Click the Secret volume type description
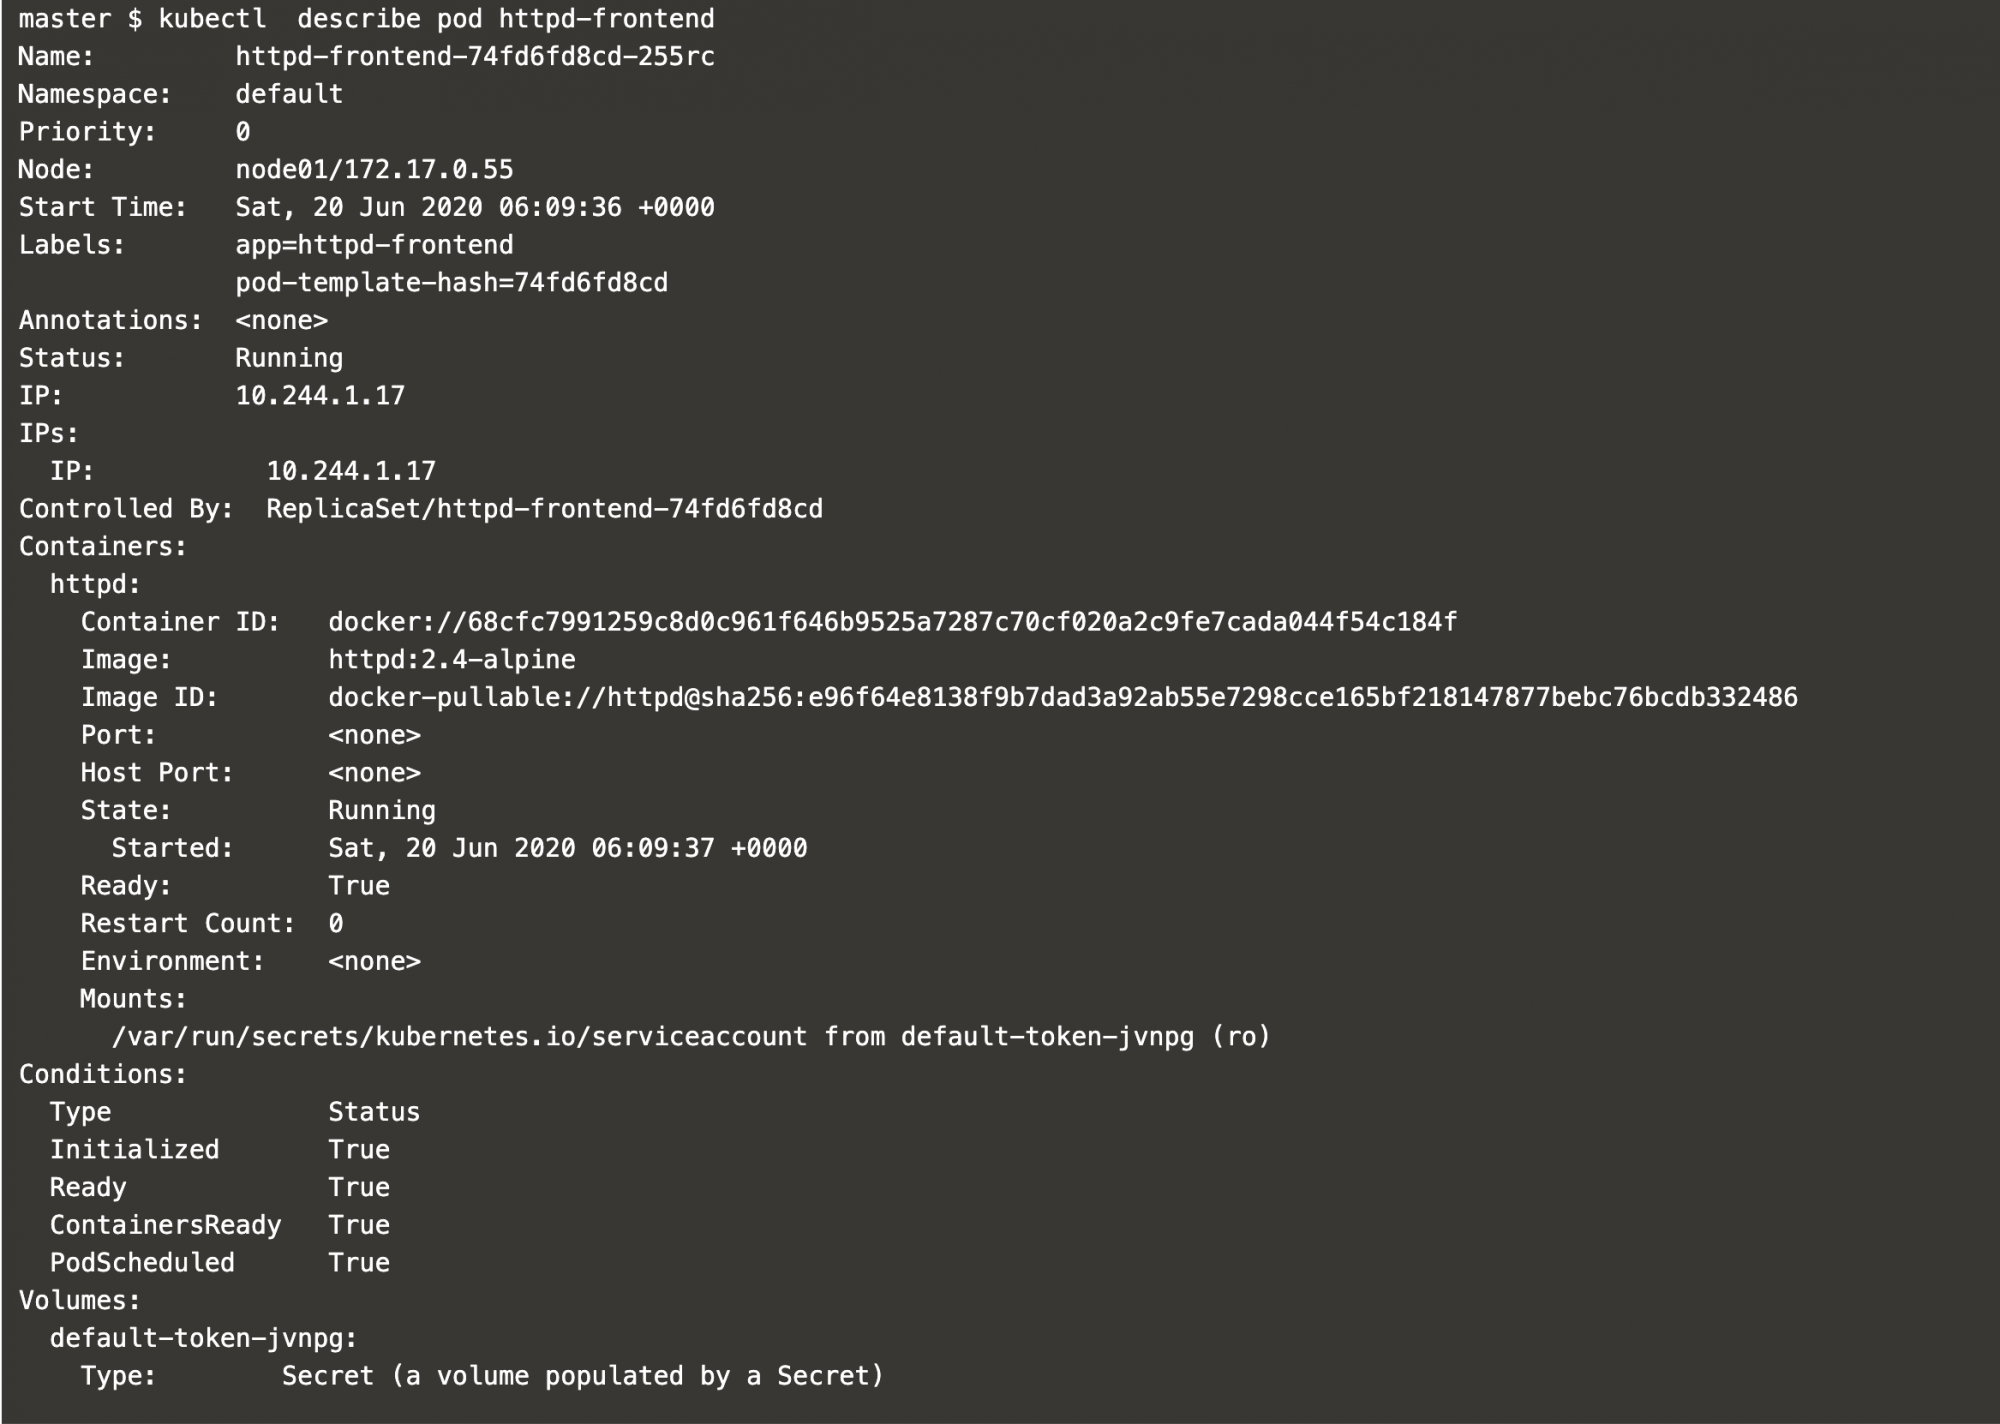Image resolution: width=2000 pixels, height=1424 pixels. 583,1376
